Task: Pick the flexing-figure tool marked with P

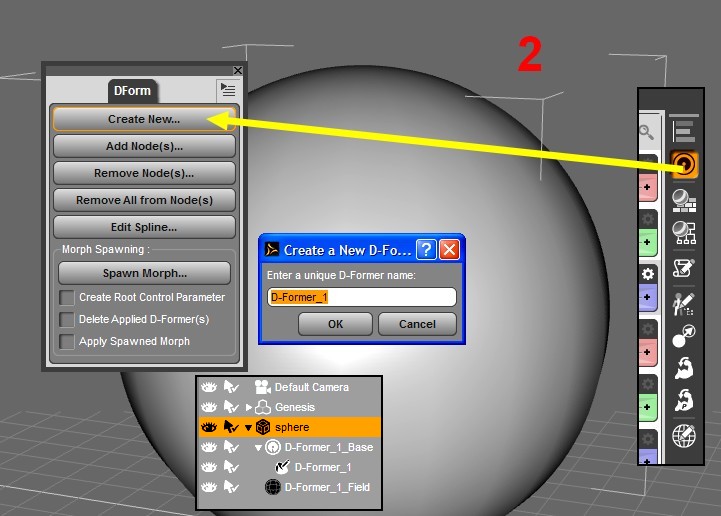Action: coord(684,400)
